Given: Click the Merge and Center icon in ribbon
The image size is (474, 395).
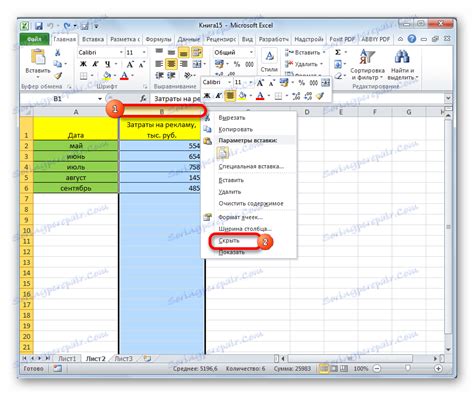Looking at the screenshot, I should 197,64.
